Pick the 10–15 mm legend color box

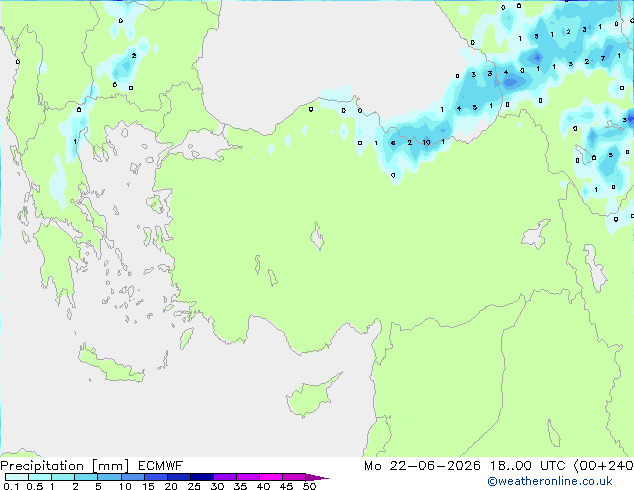coord(132,477)
